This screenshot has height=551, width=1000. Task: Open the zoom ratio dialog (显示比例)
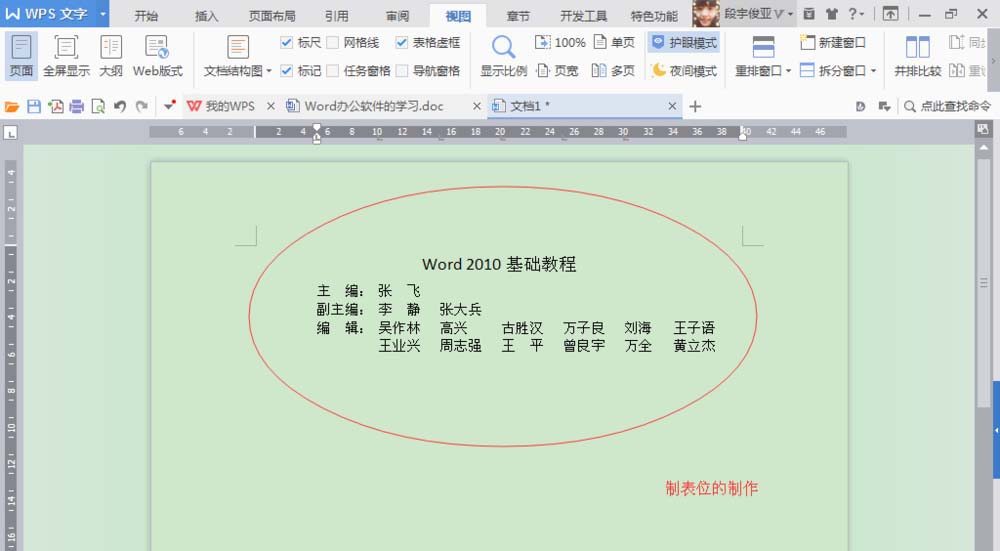(503, 56)
